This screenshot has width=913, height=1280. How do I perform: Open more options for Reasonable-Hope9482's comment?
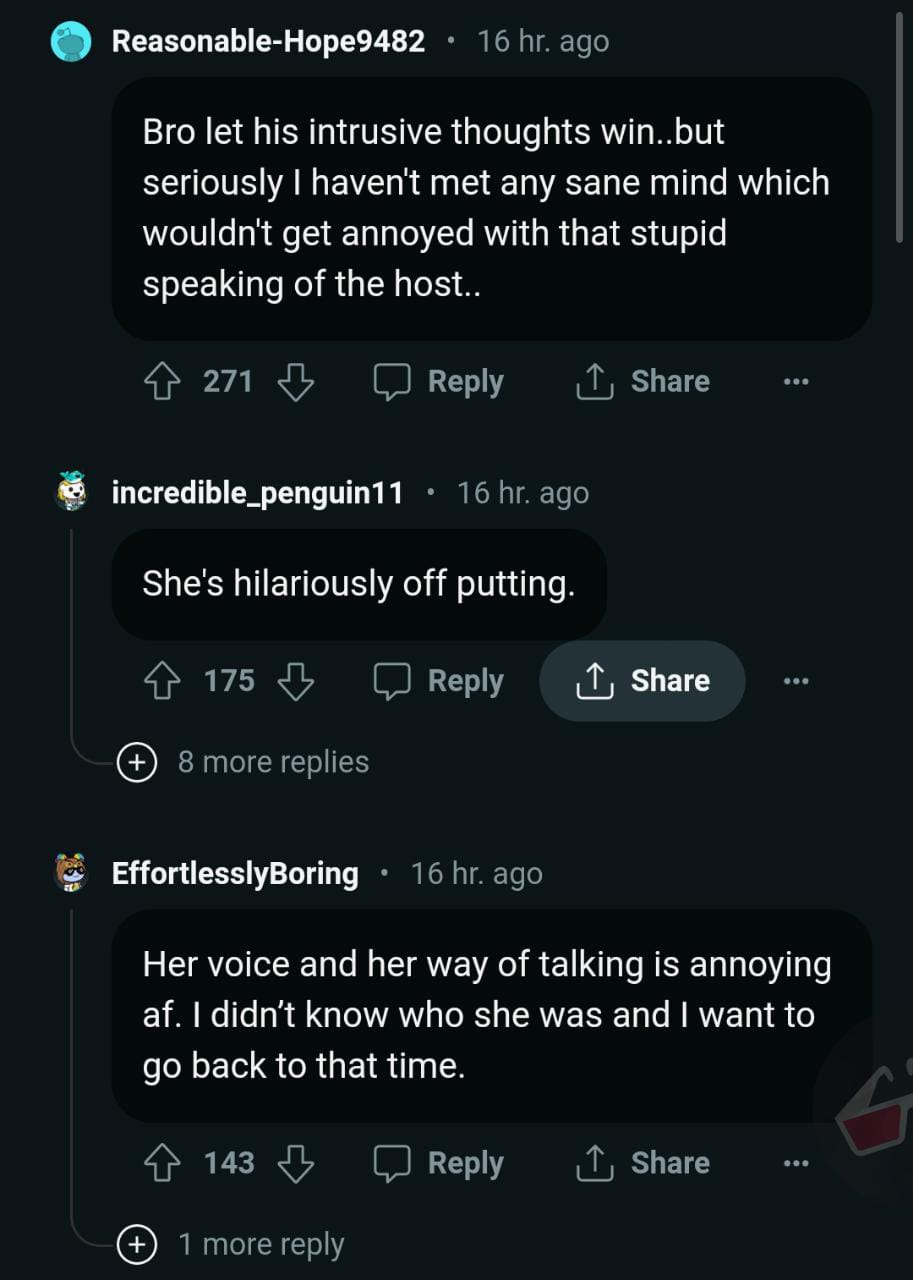tap(795, 381)
